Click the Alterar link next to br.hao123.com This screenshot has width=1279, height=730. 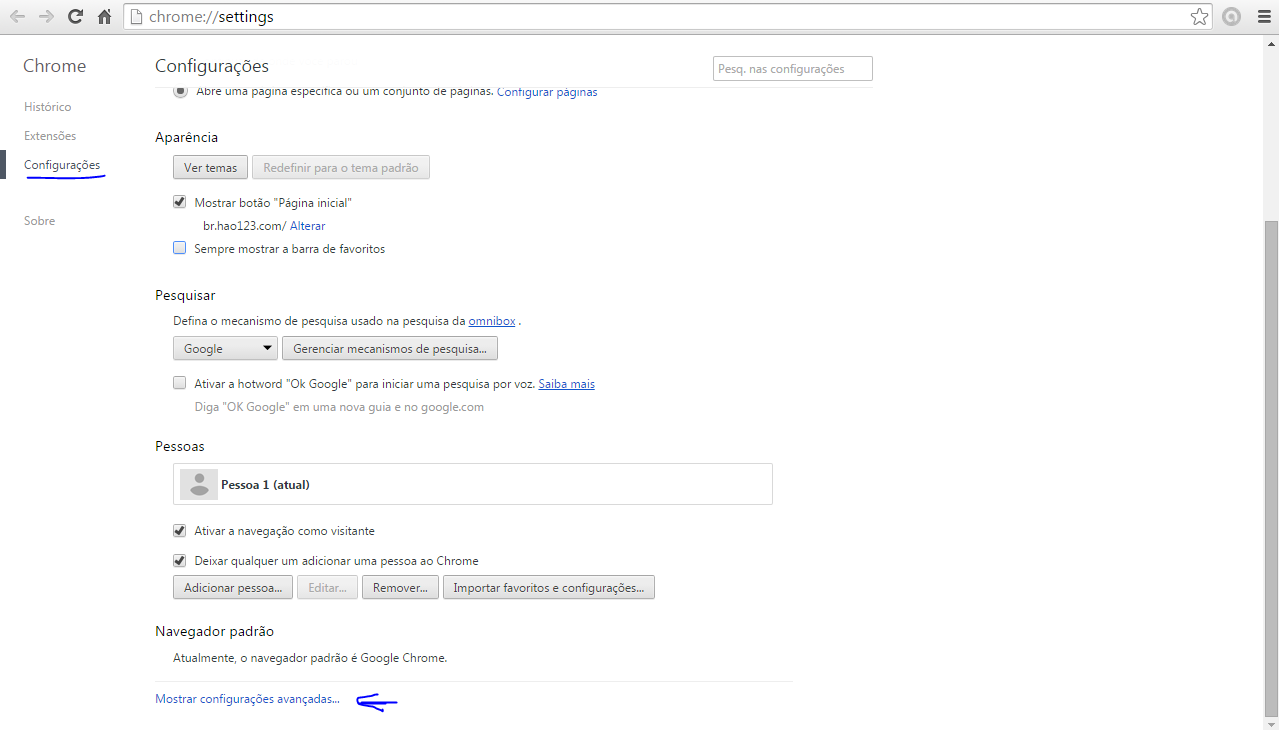coord(307,226)
